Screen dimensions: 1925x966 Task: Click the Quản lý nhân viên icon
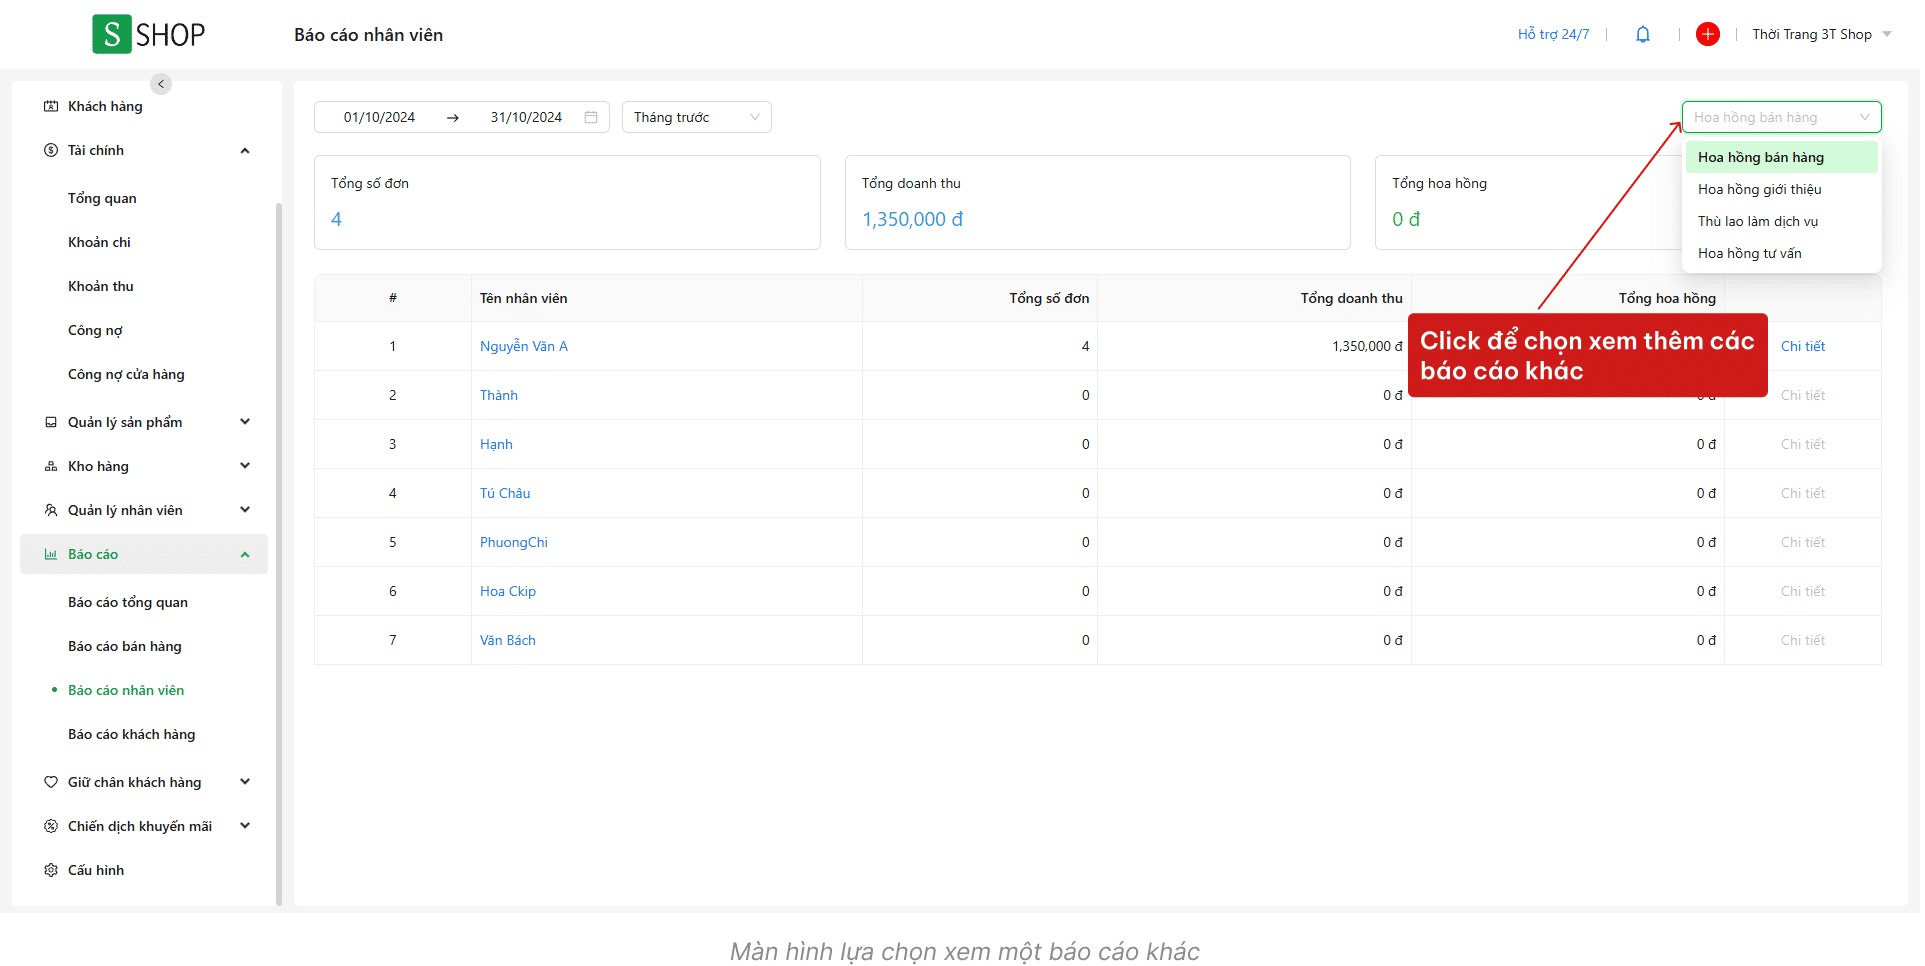coord(51,510)
